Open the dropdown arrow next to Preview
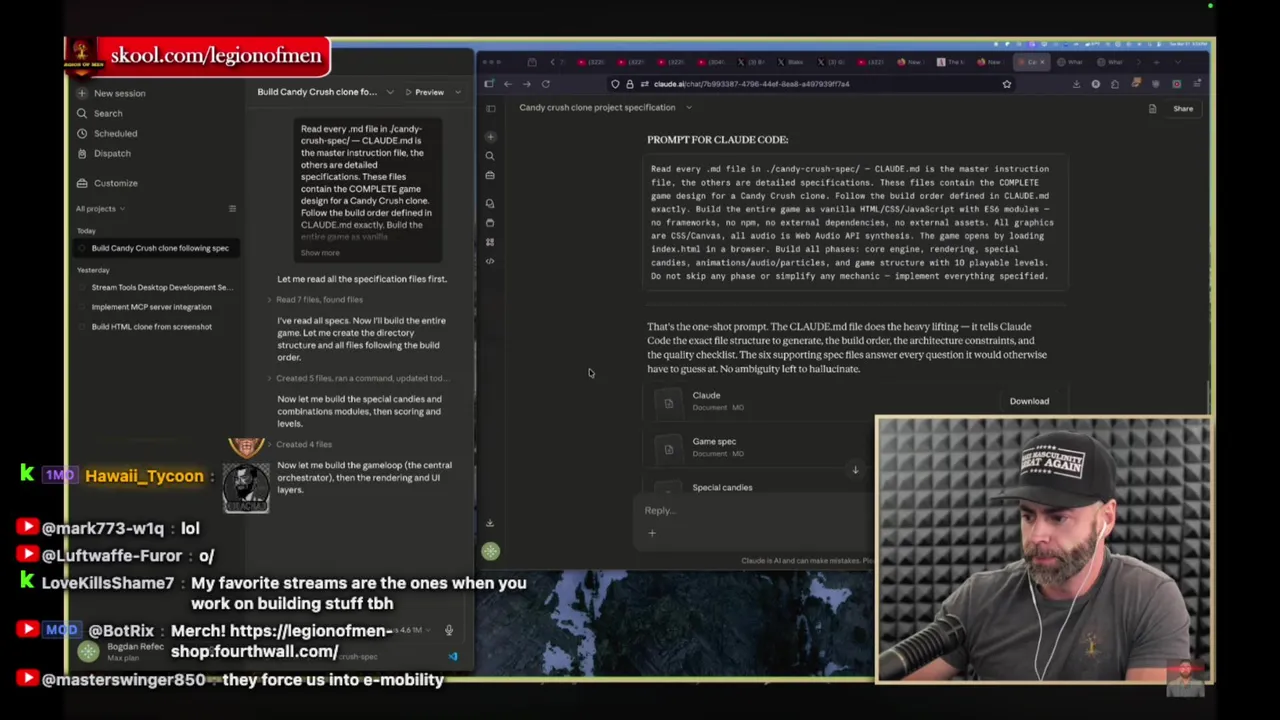 pos(458,92)
